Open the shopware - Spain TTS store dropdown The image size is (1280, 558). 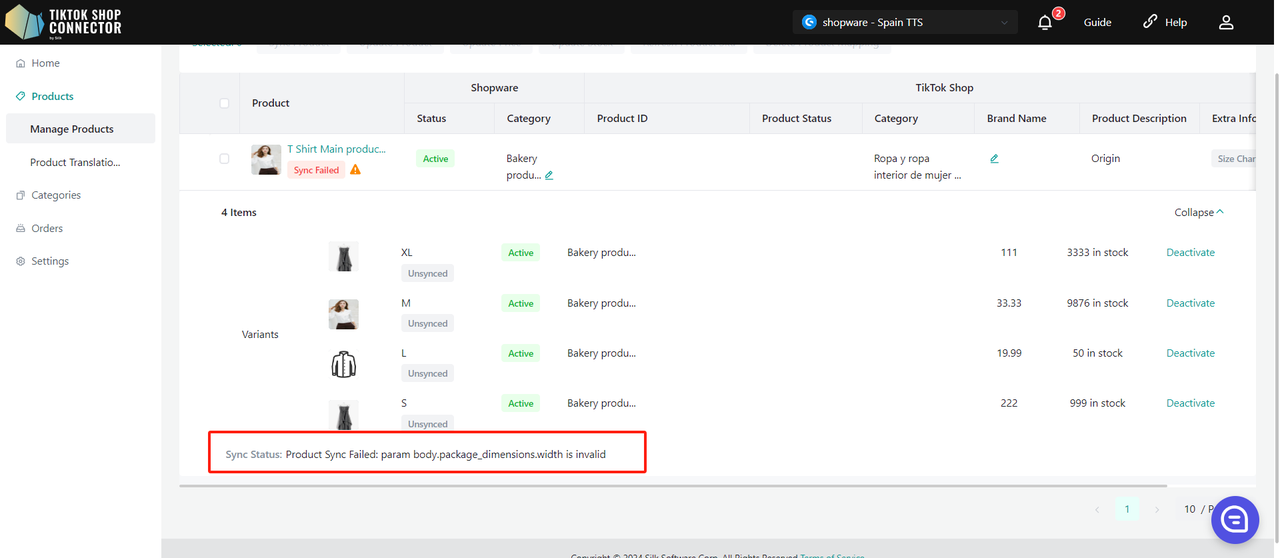[x=904, y=22]
